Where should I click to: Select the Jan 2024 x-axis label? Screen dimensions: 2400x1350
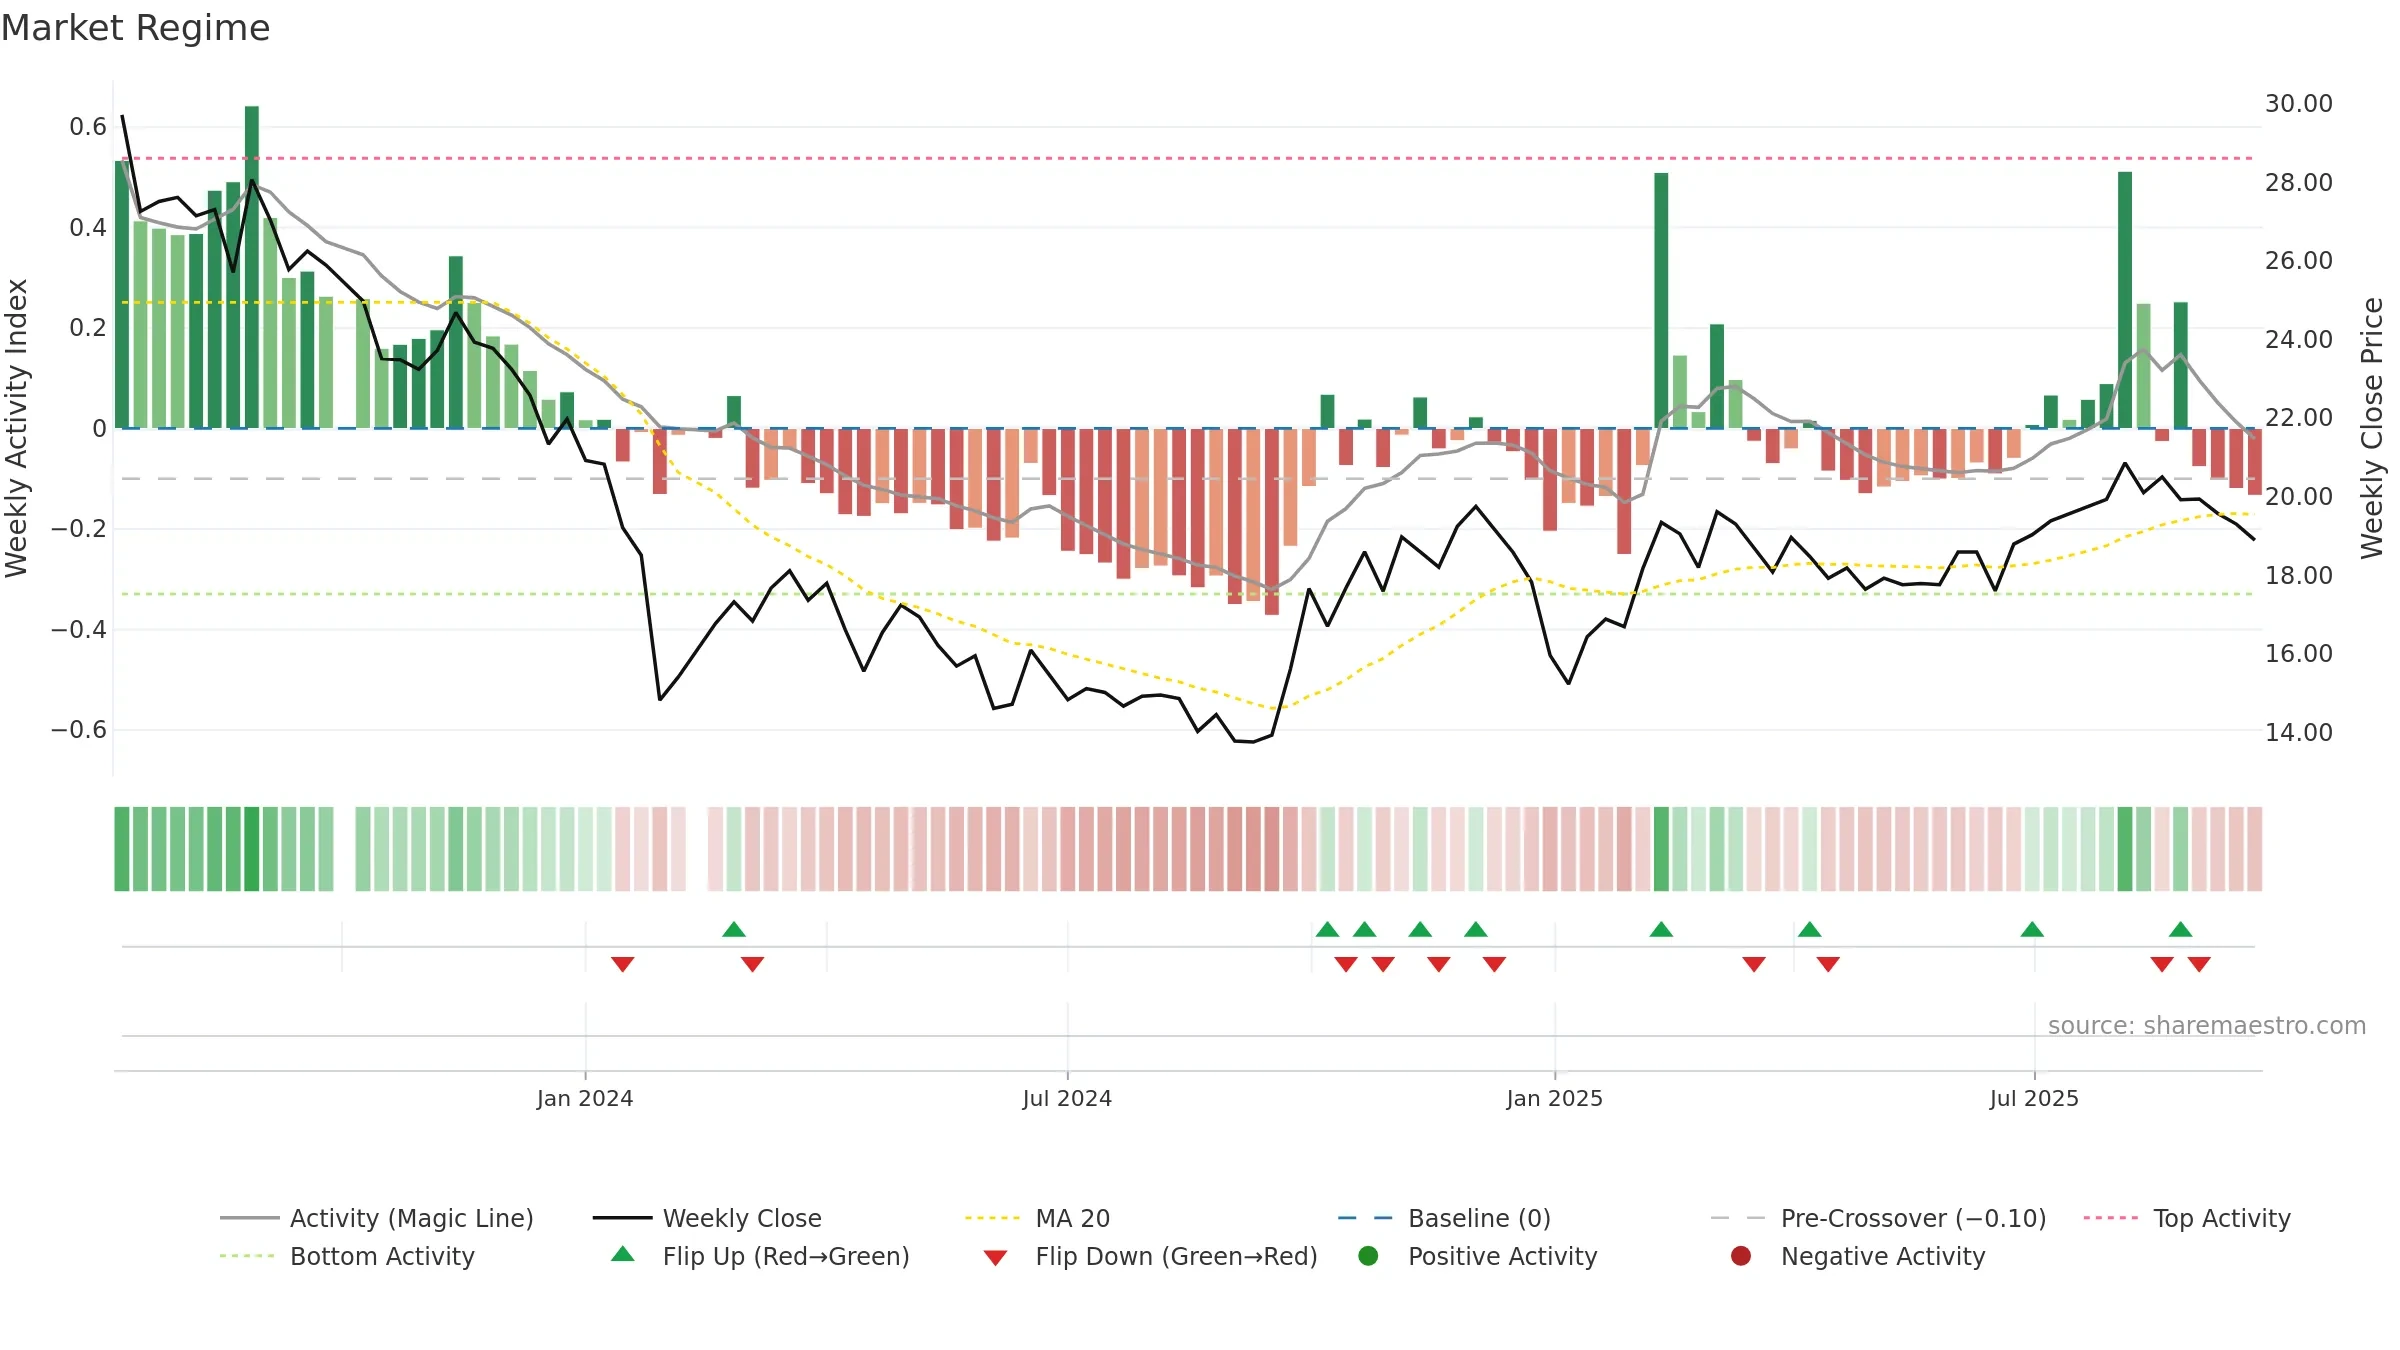click(585, 1098)
